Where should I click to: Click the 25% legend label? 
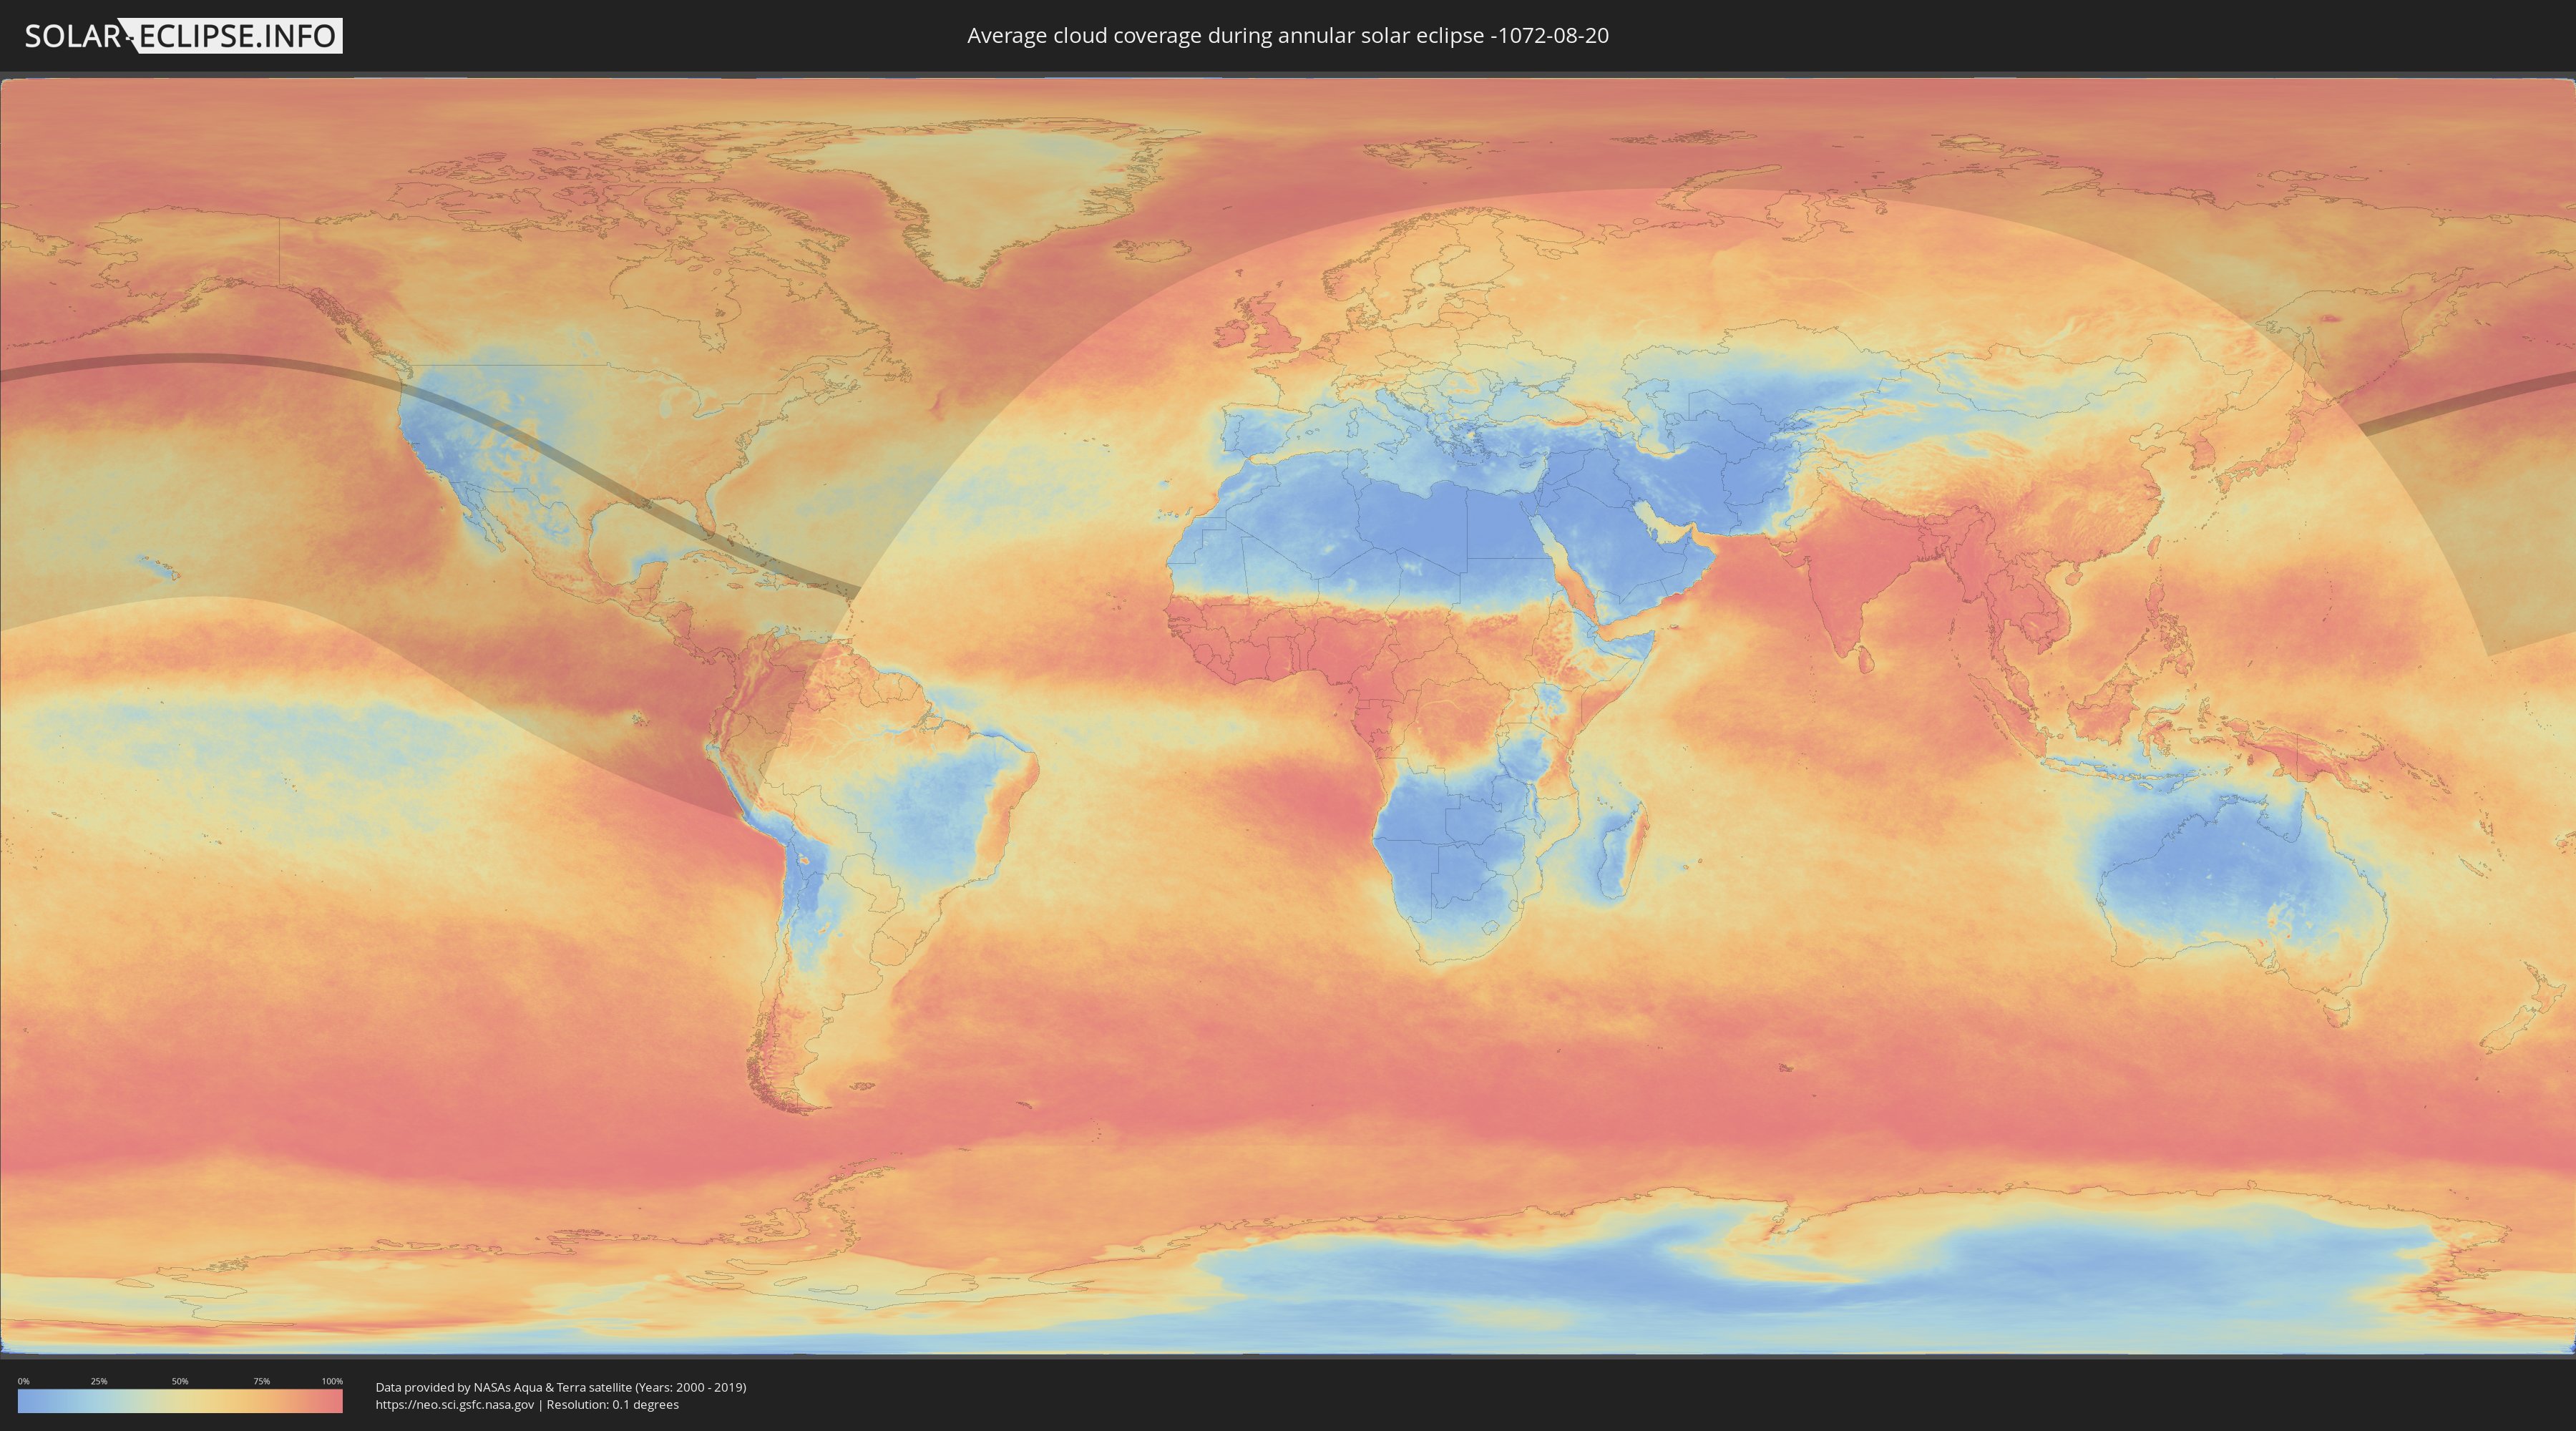pyautogui.click(x=99, y=1381)
